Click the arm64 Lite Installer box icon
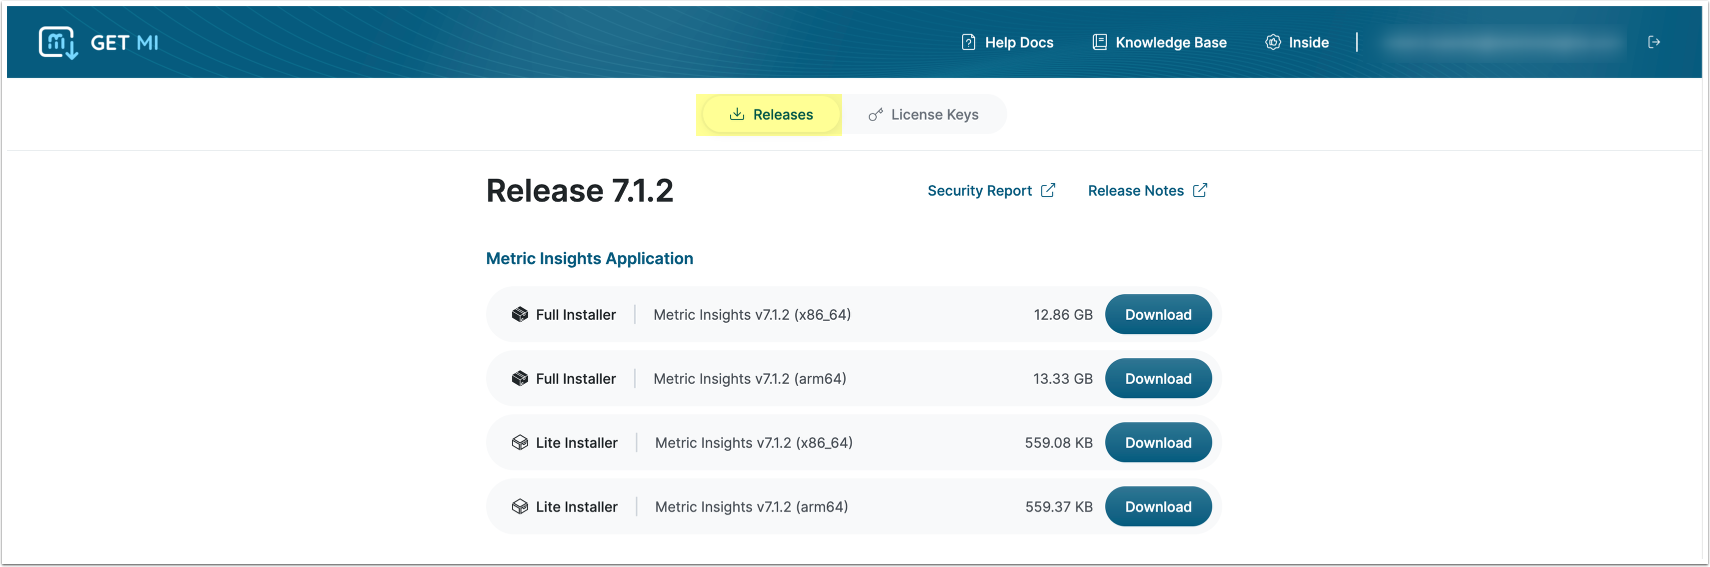This screenshot has width=1710, height=567. (520, 507)
